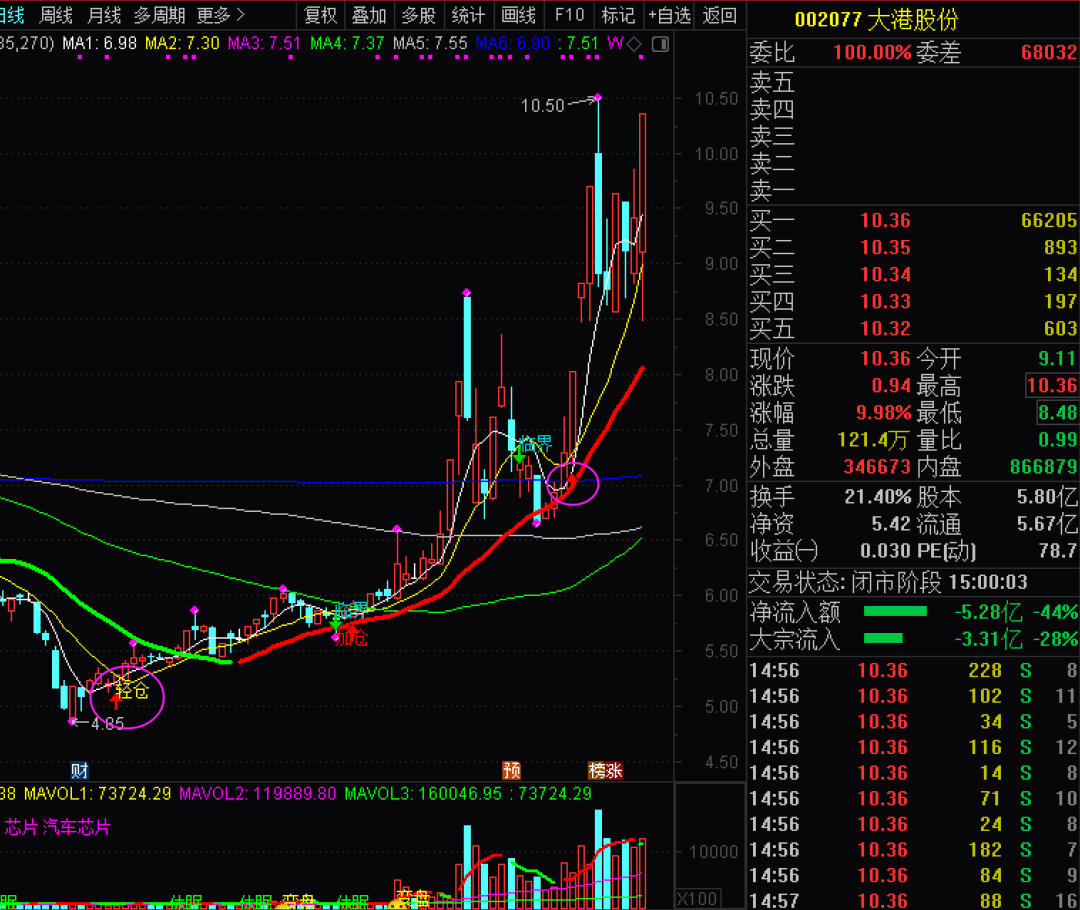The height and width of the screenshot is (910, 1080).
Task: Click the stock title 002077 大港股份
Action: point(876,19)
